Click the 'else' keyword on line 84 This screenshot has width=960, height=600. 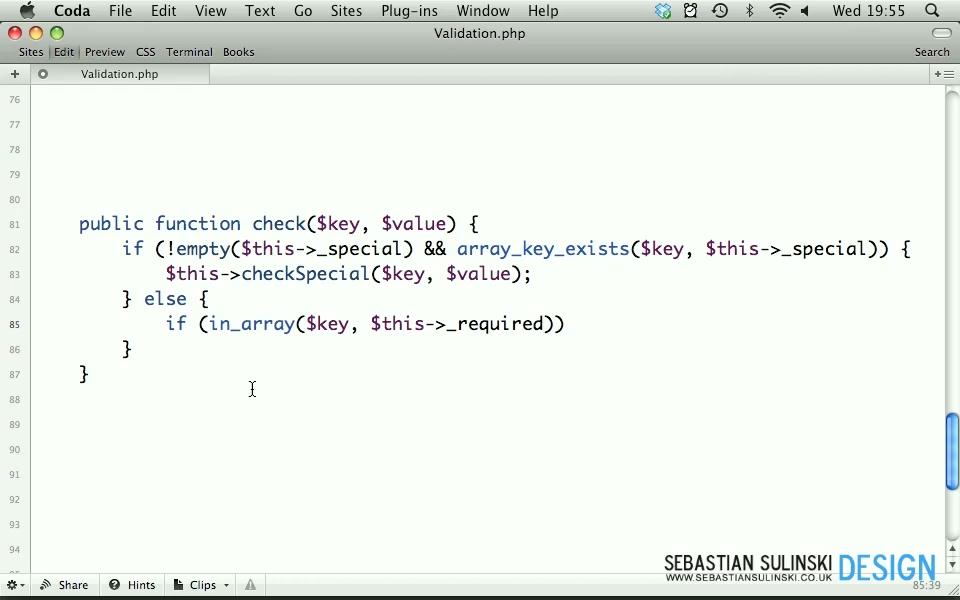click(165, 299)
